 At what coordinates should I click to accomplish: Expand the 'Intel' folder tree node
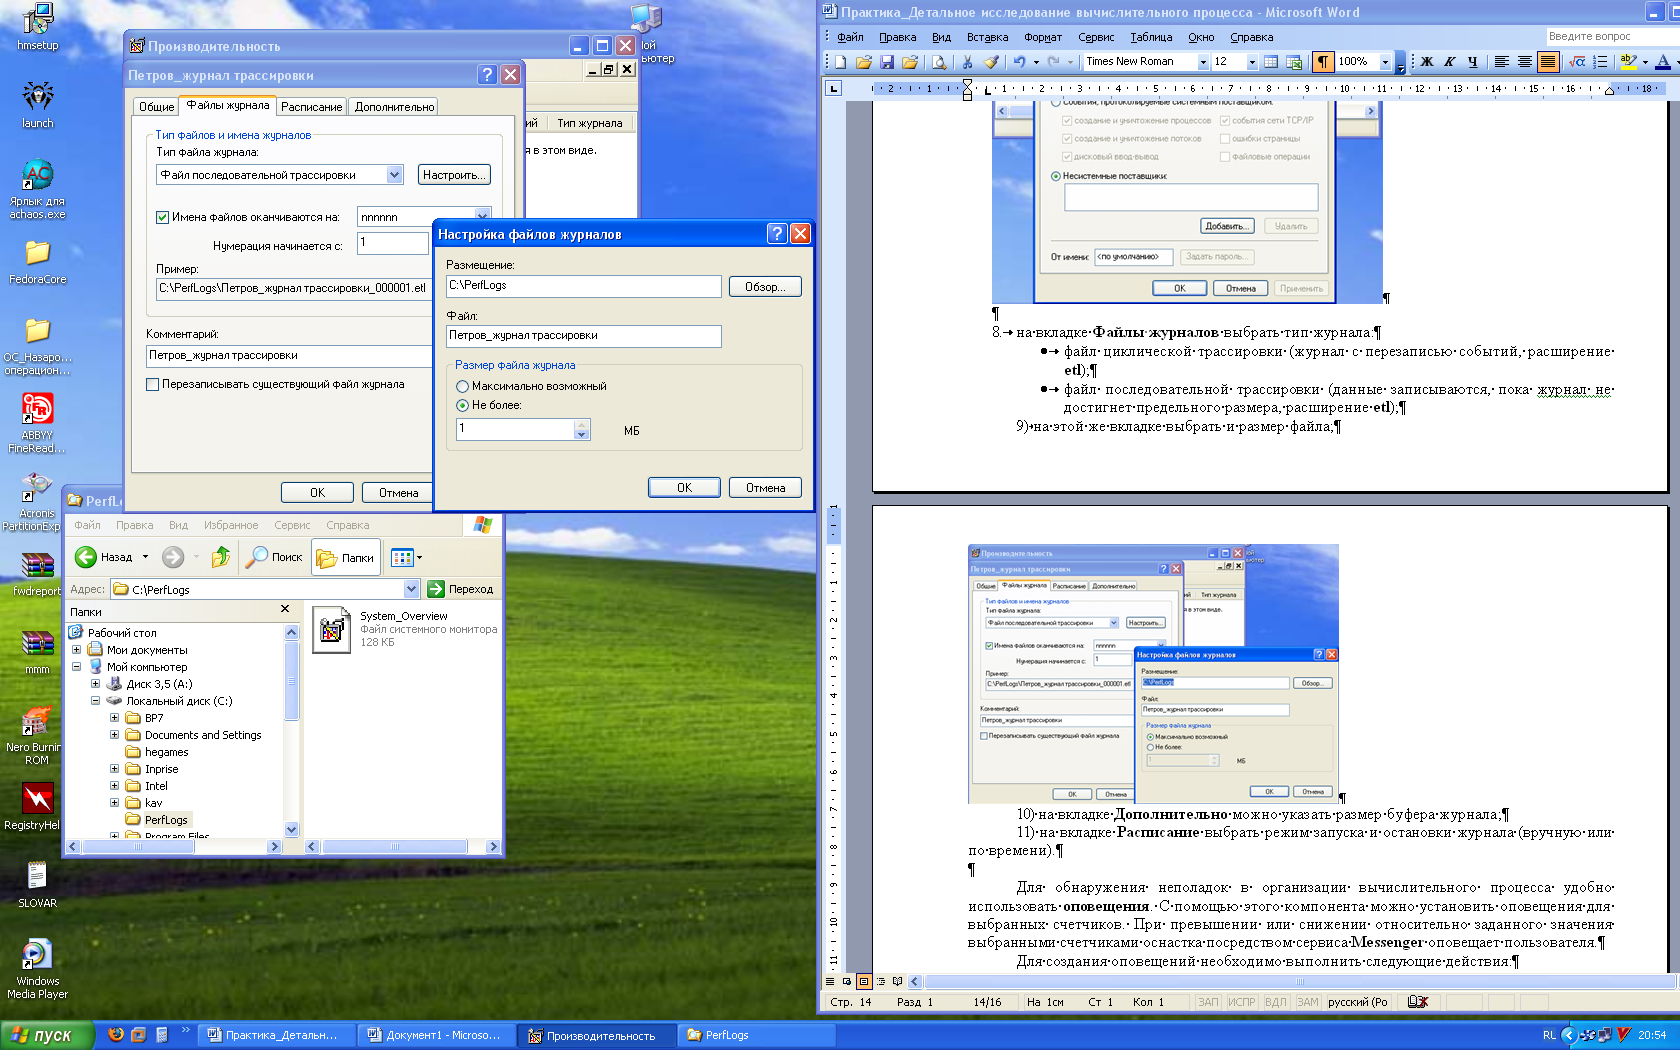[114, 786]
